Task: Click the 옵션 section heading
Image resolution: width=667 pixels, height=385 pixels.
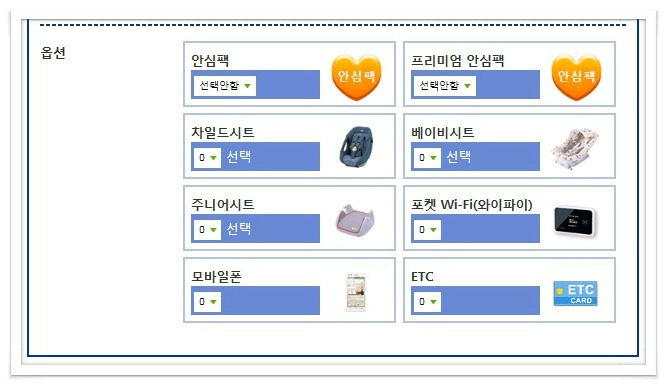Action: click(x=53, y=53)
